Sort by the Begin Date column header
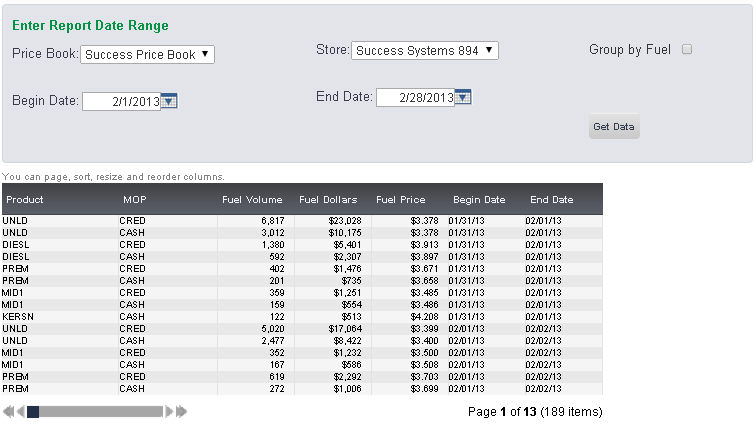The width and height of the screenshot is (756, 438). [x=479, y=200]
